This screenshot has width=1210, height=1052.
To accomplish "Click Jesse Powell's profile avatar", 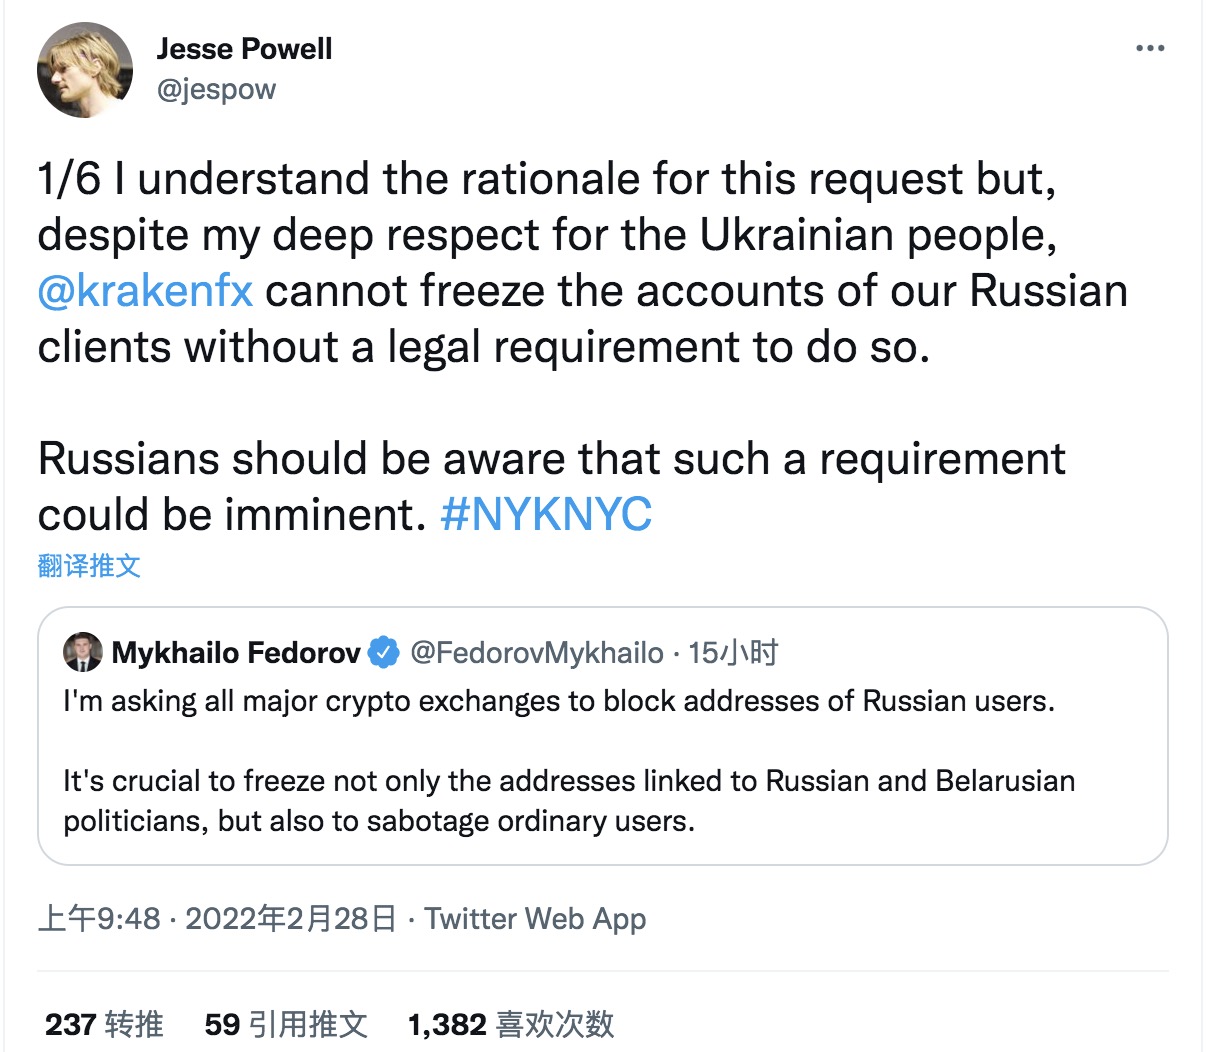I will (x=85, y=70).
